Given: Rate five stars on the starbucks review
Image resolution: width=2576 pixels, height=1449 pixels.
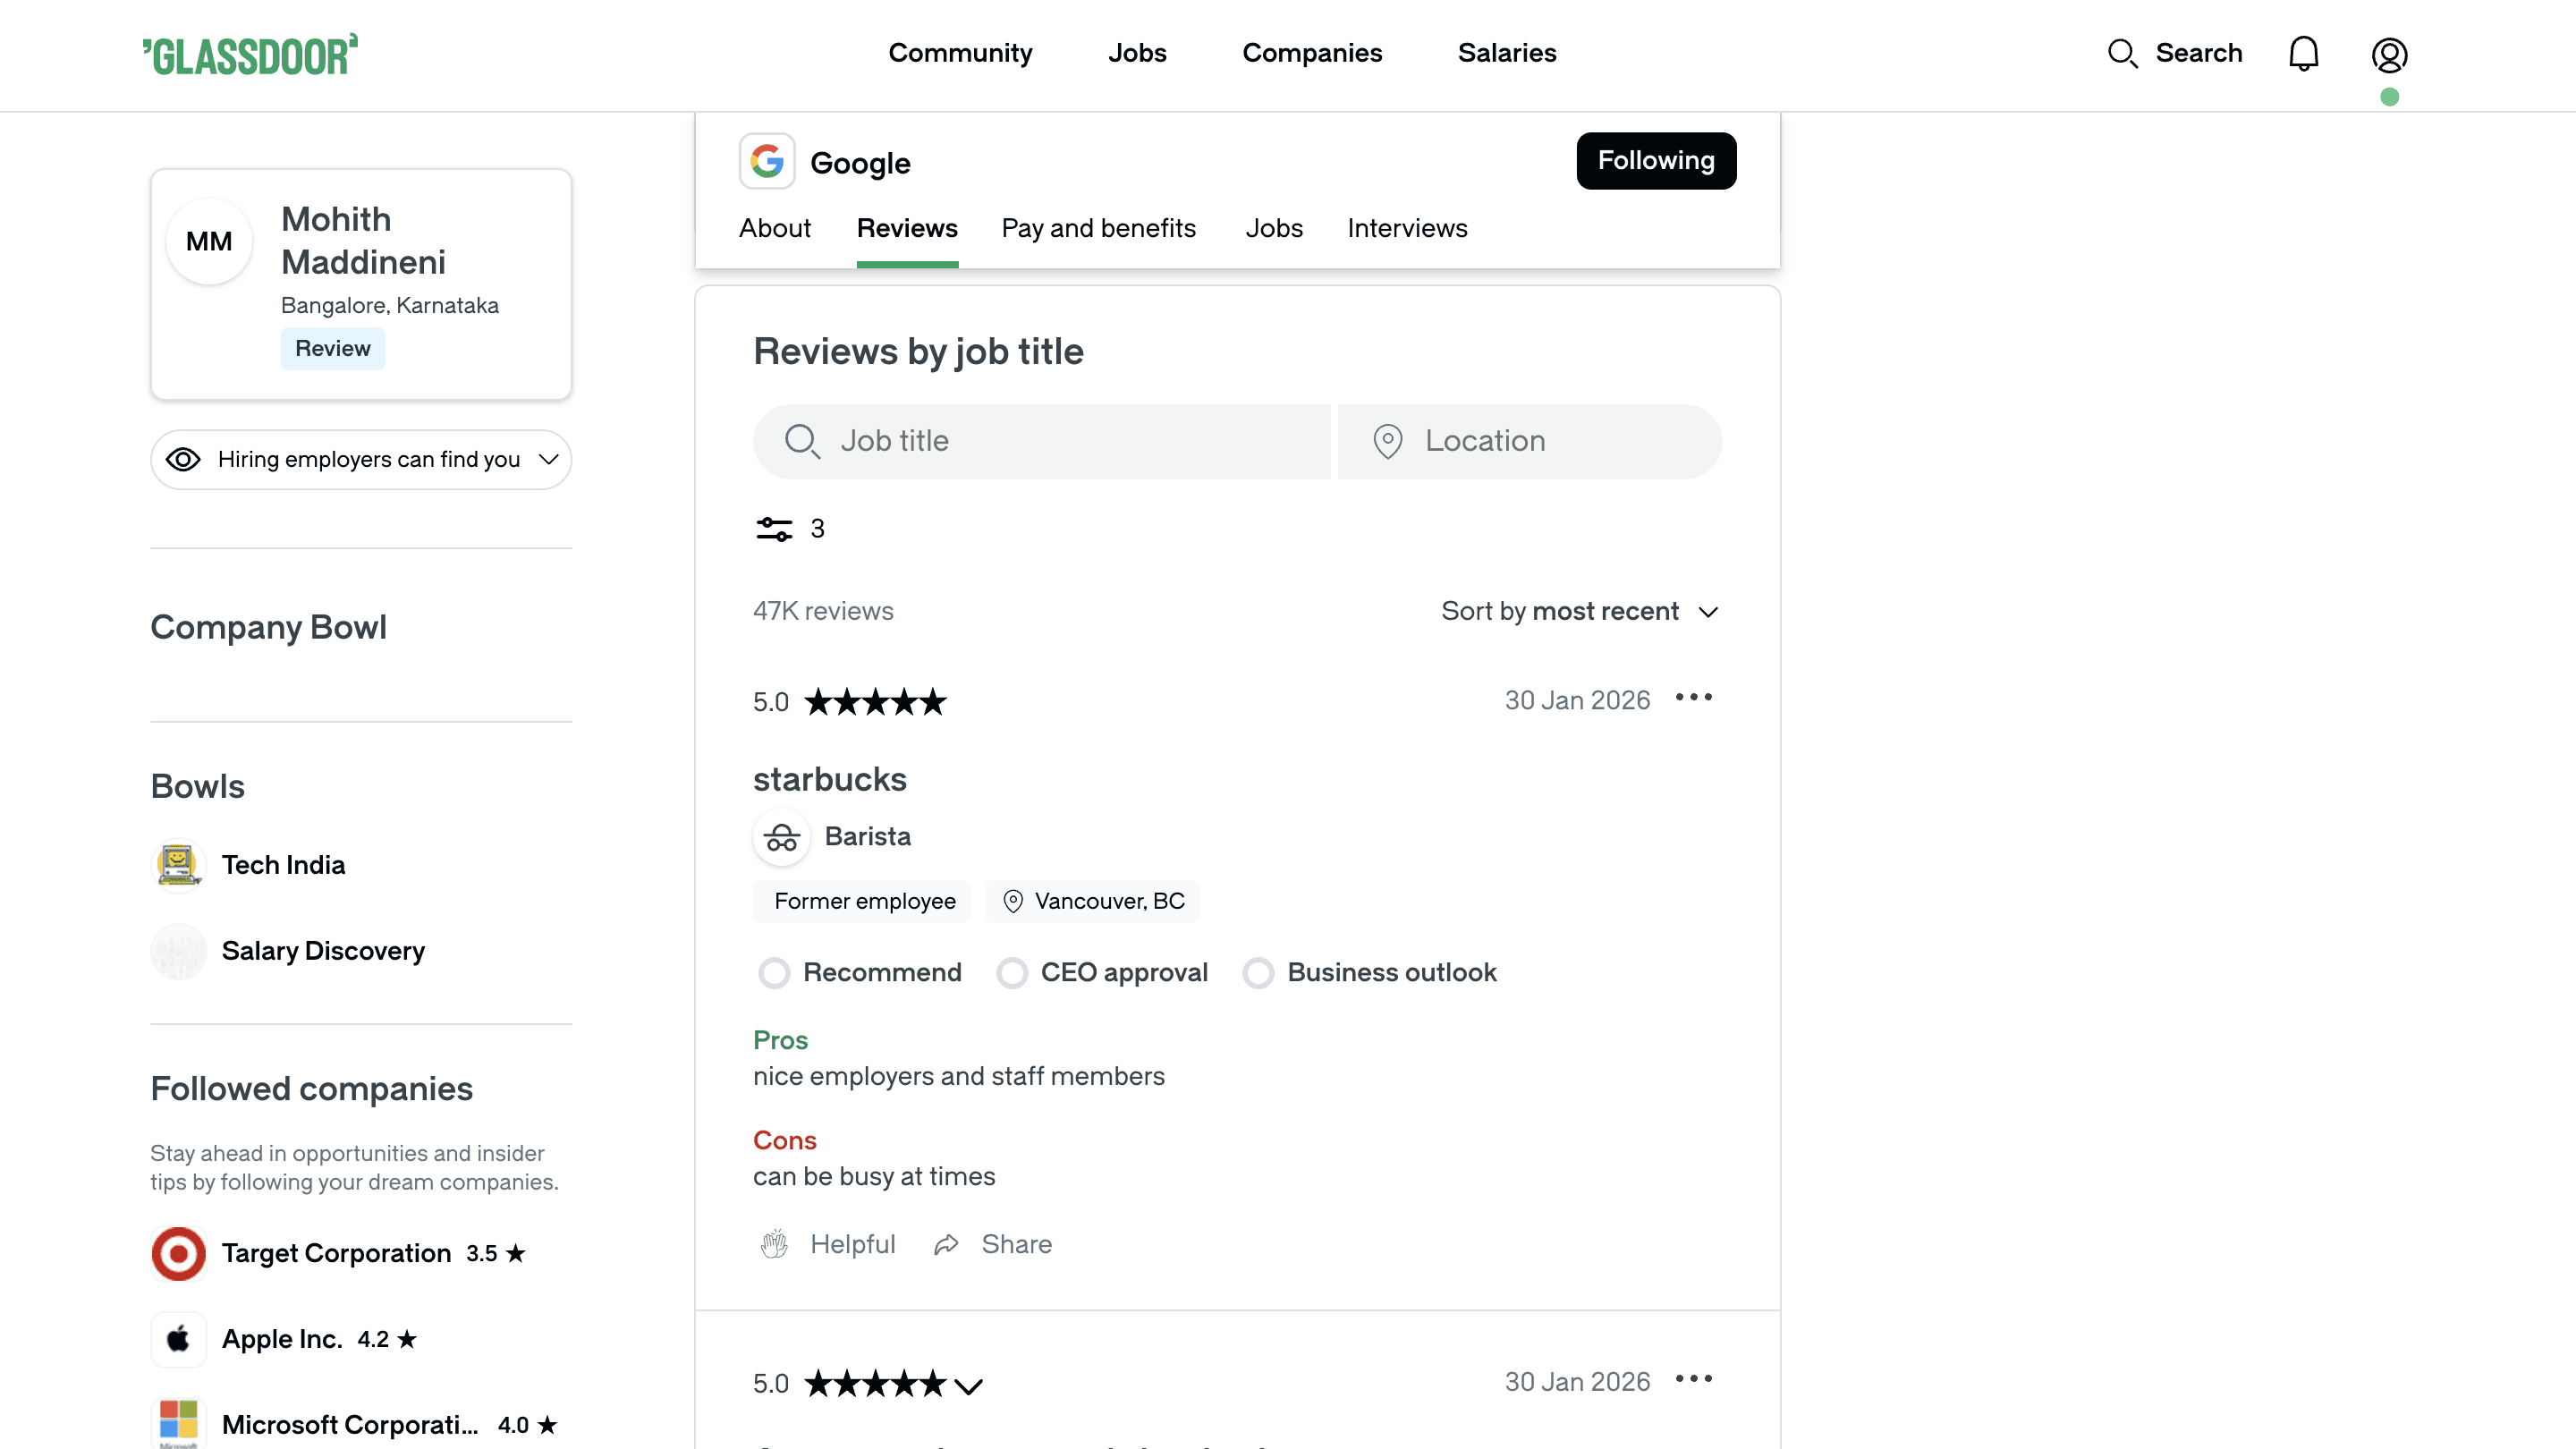Looking at the screenshot, I should [x=936, y=701].
